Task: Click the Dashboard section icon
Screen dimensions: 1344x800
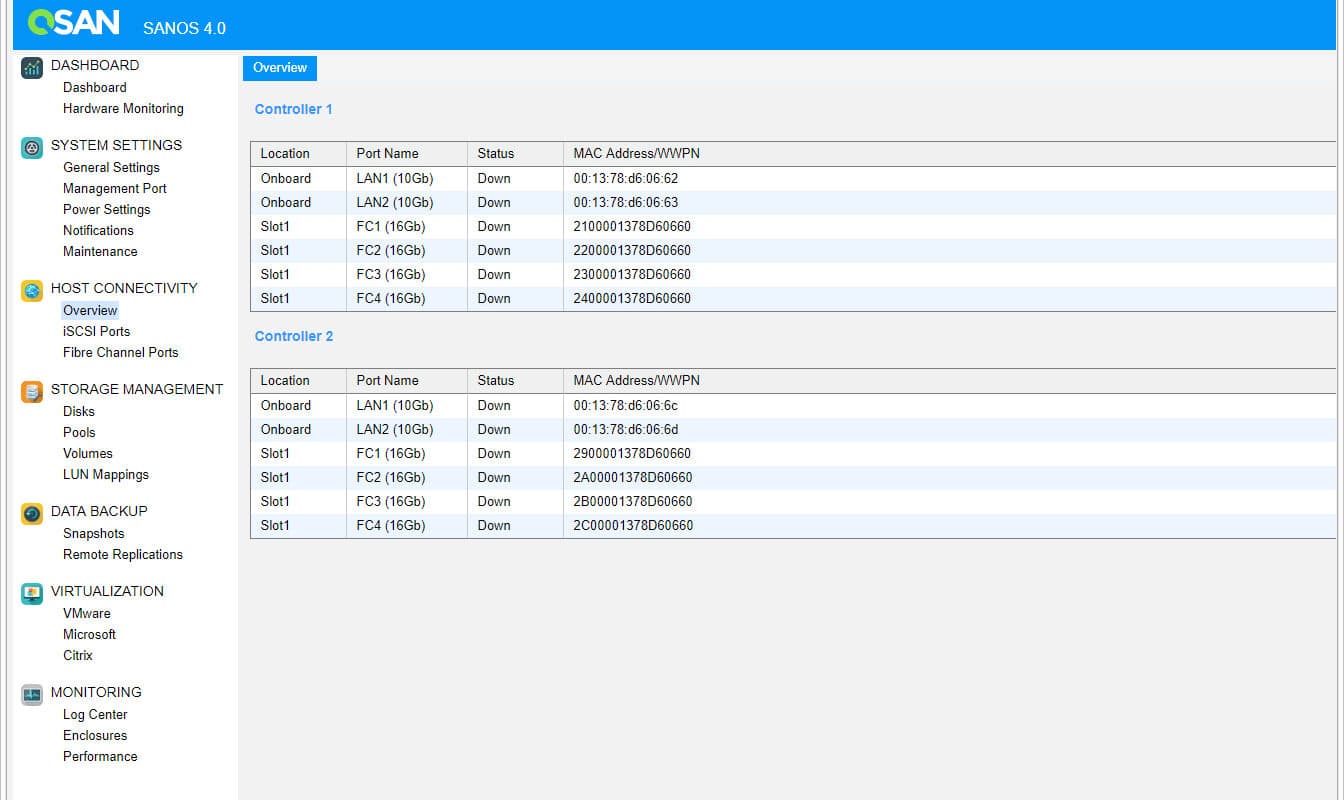Action: [32, 68]
